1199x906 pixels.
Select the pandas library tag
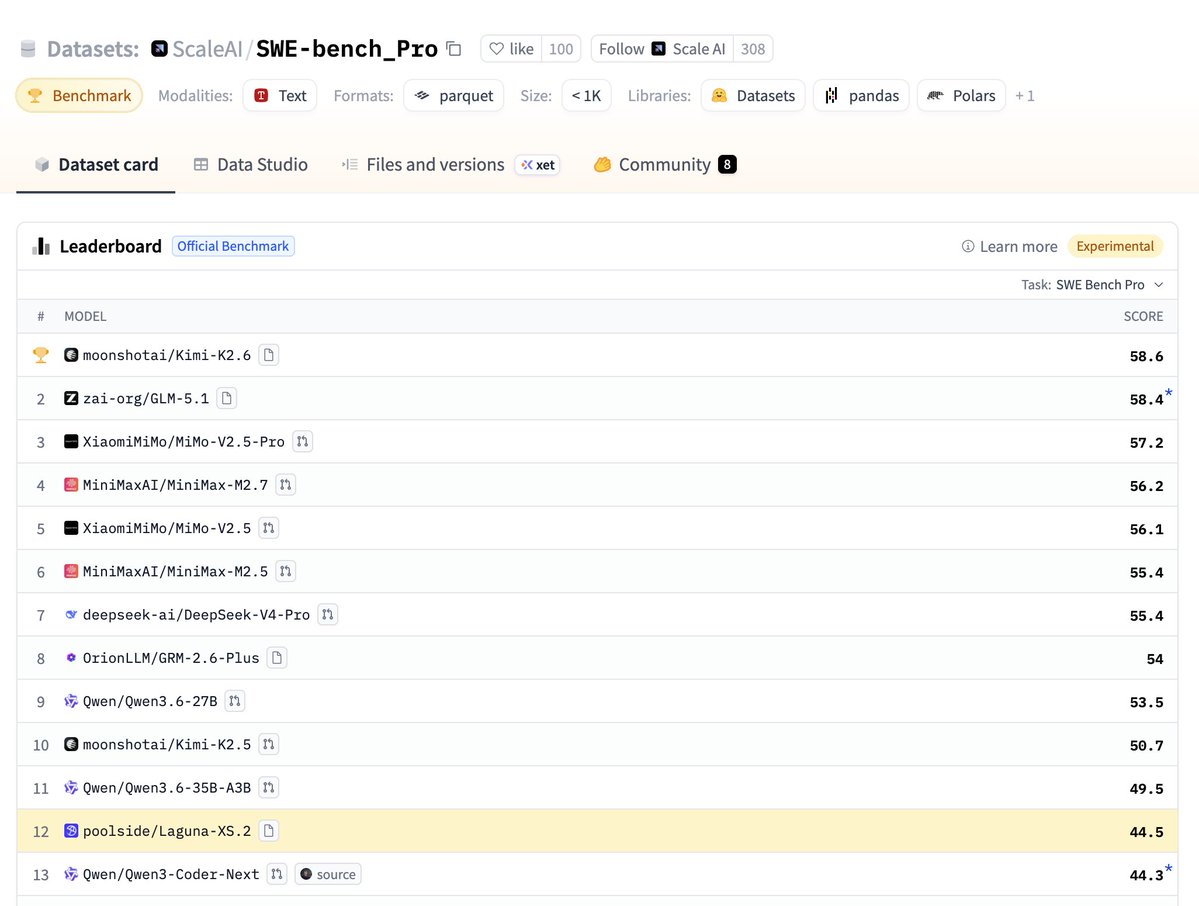[861, 96]
